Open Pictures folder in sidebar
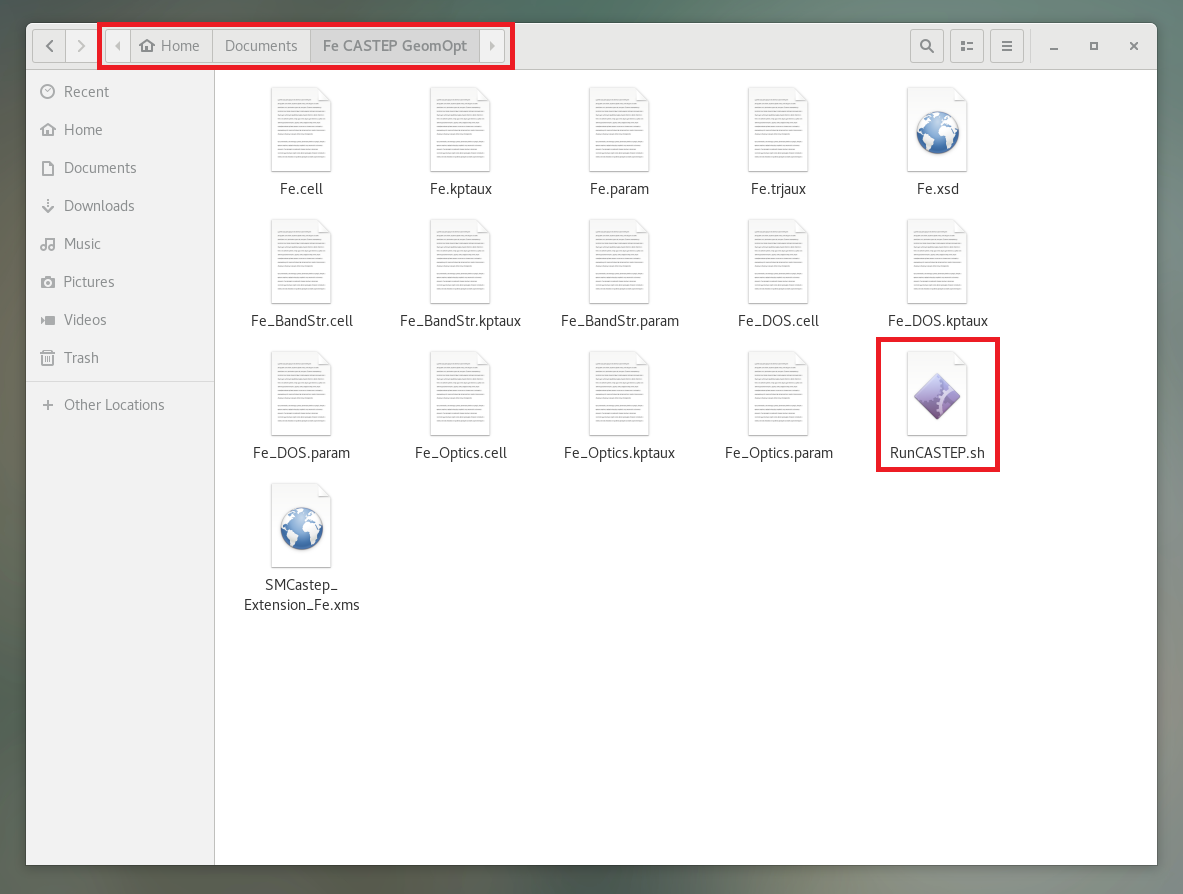This screenshot has height=894, width=1183. pos(88,282)
